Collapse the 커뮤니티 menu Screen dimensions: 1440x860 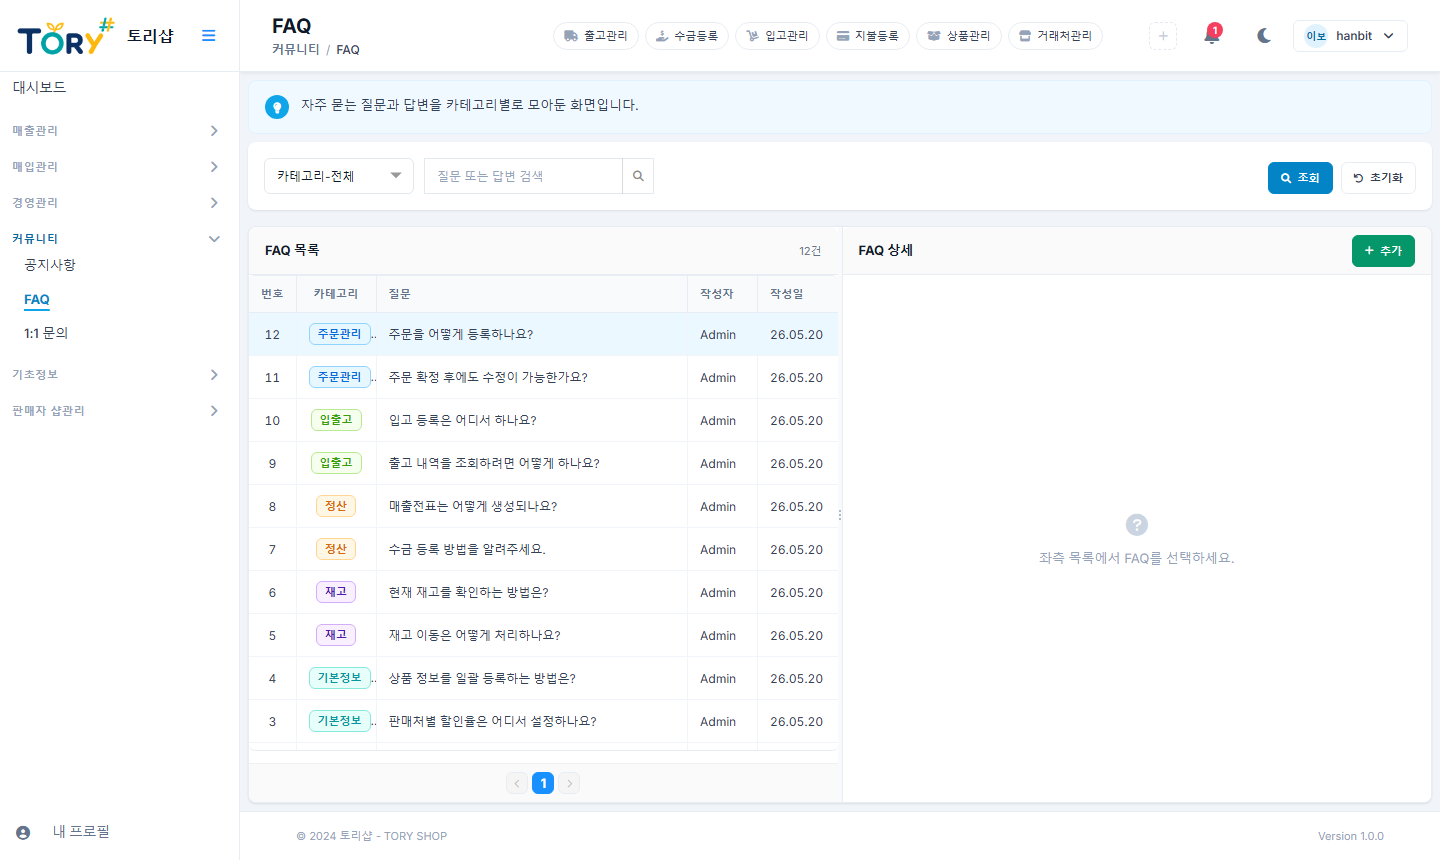click(116, 239)
